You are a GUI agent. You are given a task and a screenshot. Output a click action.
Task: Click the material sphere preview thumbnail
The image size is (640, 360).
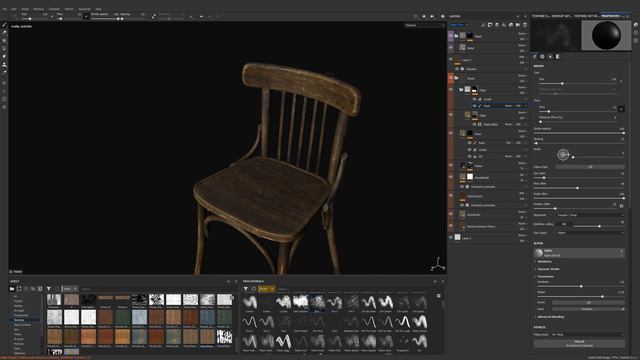[x=606, y=36]
